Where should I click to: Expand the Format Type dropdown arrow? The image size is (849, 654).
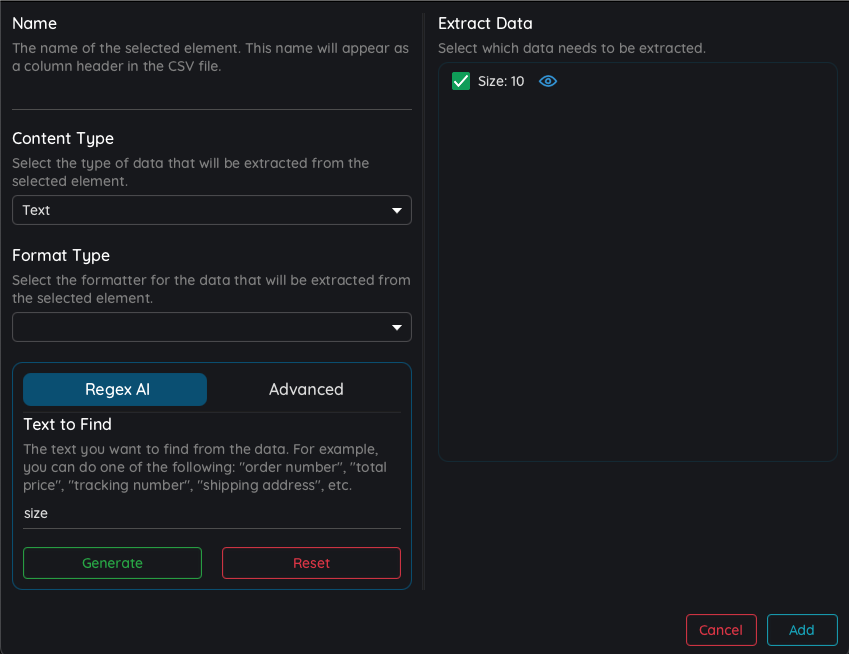click(397, 327)
